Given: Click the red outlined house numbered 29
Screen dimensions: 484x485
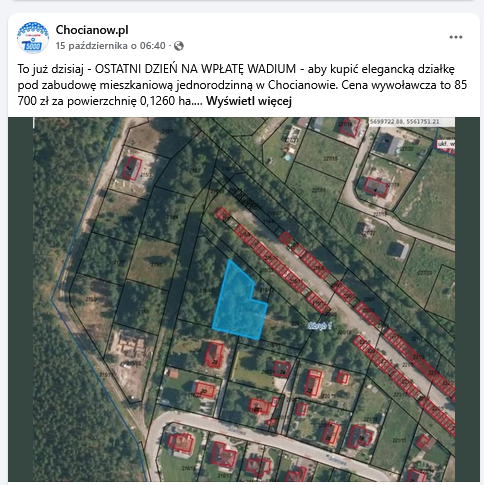Looking at the screenshot, I should (x=214, y=354).
